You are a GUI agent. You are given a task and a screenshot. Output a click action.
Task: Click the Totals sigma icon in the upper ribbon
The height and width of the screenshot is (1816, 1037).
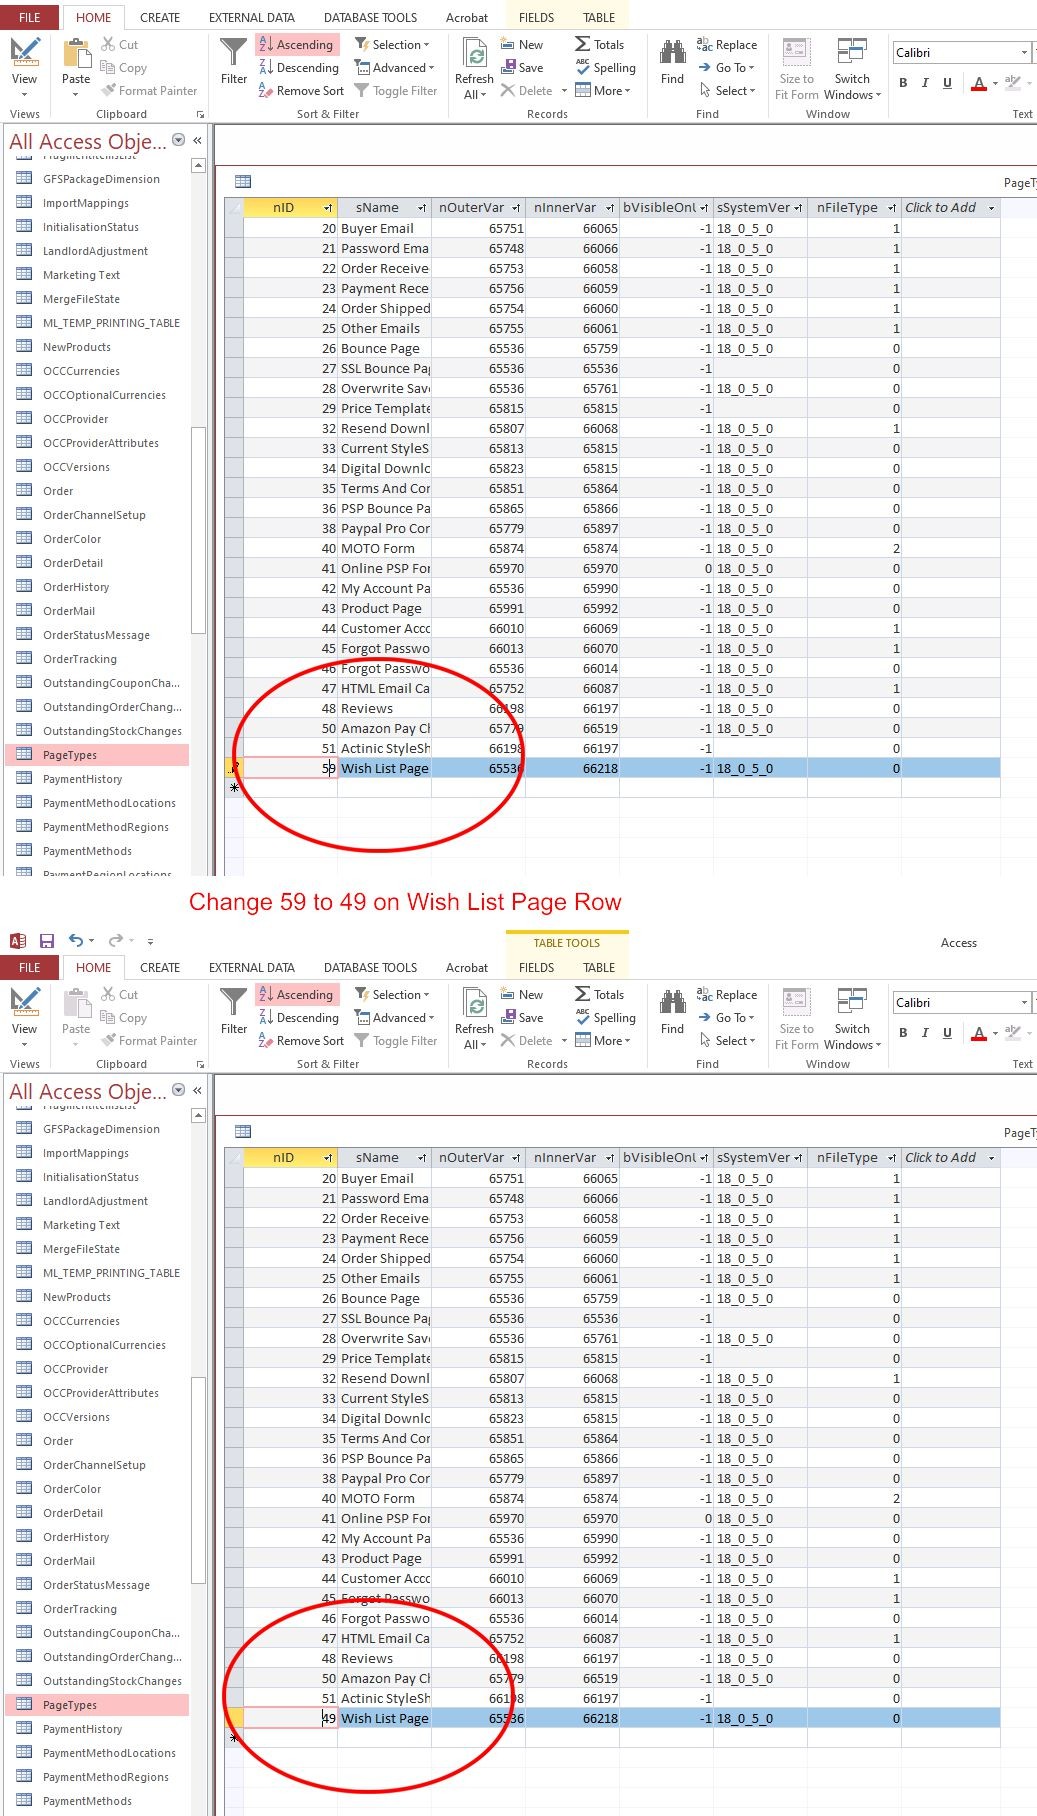tap(583, 44)
